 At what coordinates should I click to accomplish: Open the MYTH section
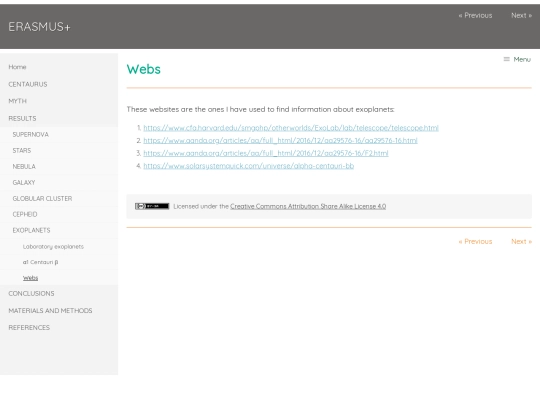click(x=18, y=101)
